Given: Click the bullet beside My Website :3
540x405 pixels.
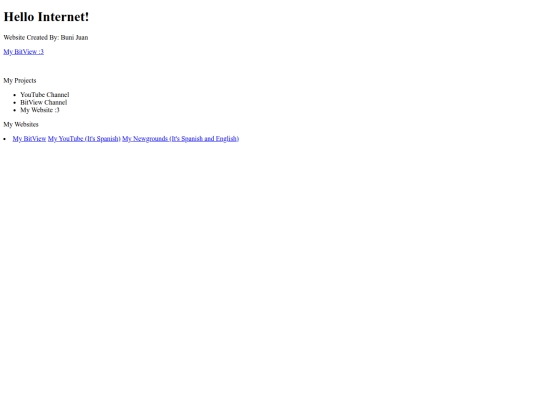Looking at the screenshot, I should click(x=14, y=111).
